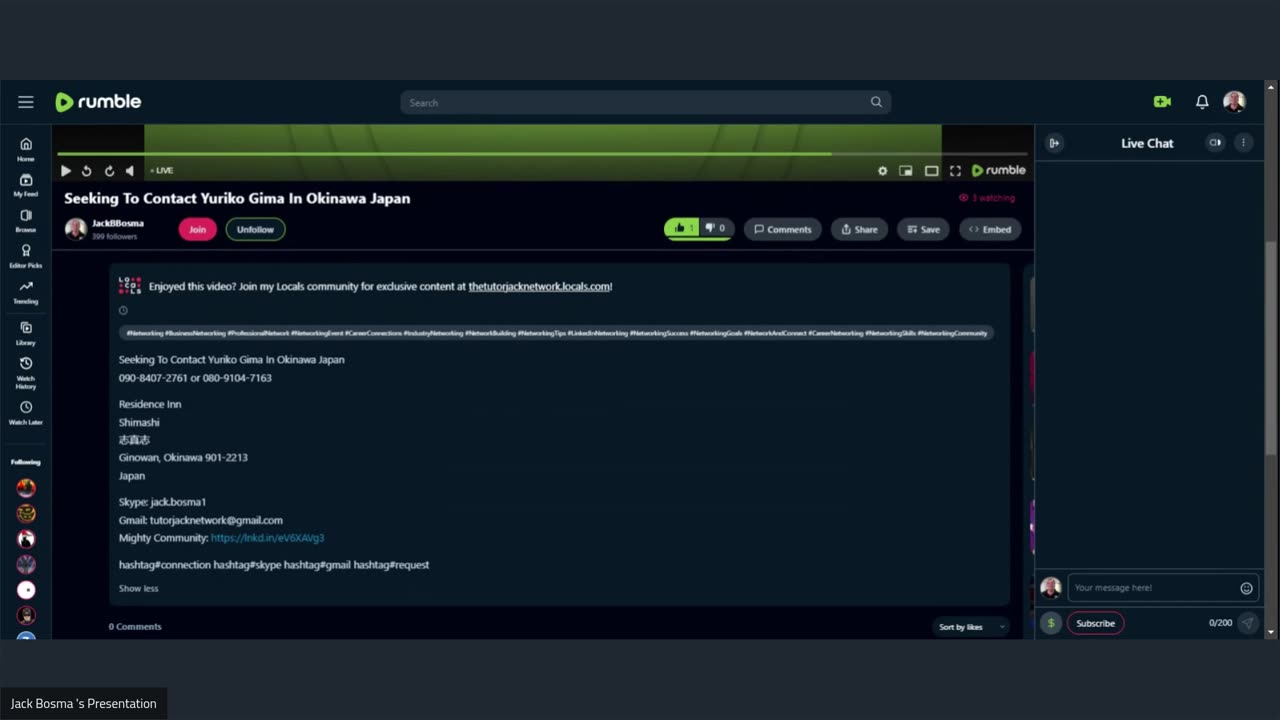The height and width of the screenshot is (720, 1280).
Task: Open JackBBosma channel avatar
Action: (x=75, y=229)
